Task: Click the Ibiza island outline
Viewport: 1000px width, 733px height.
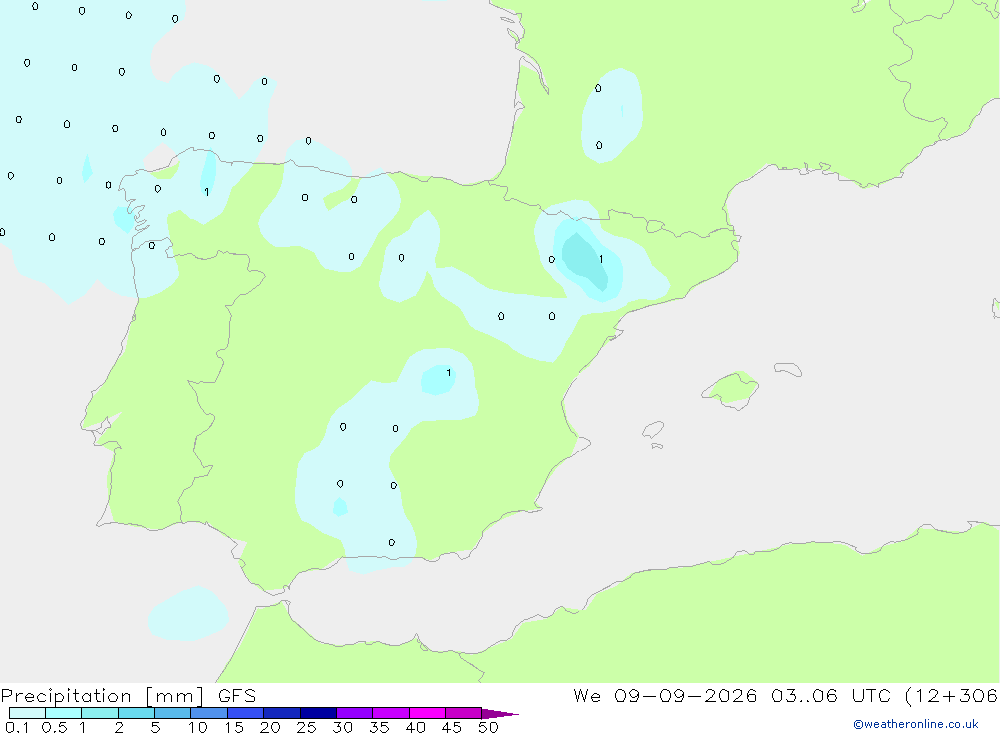Action: click(653, 429)
